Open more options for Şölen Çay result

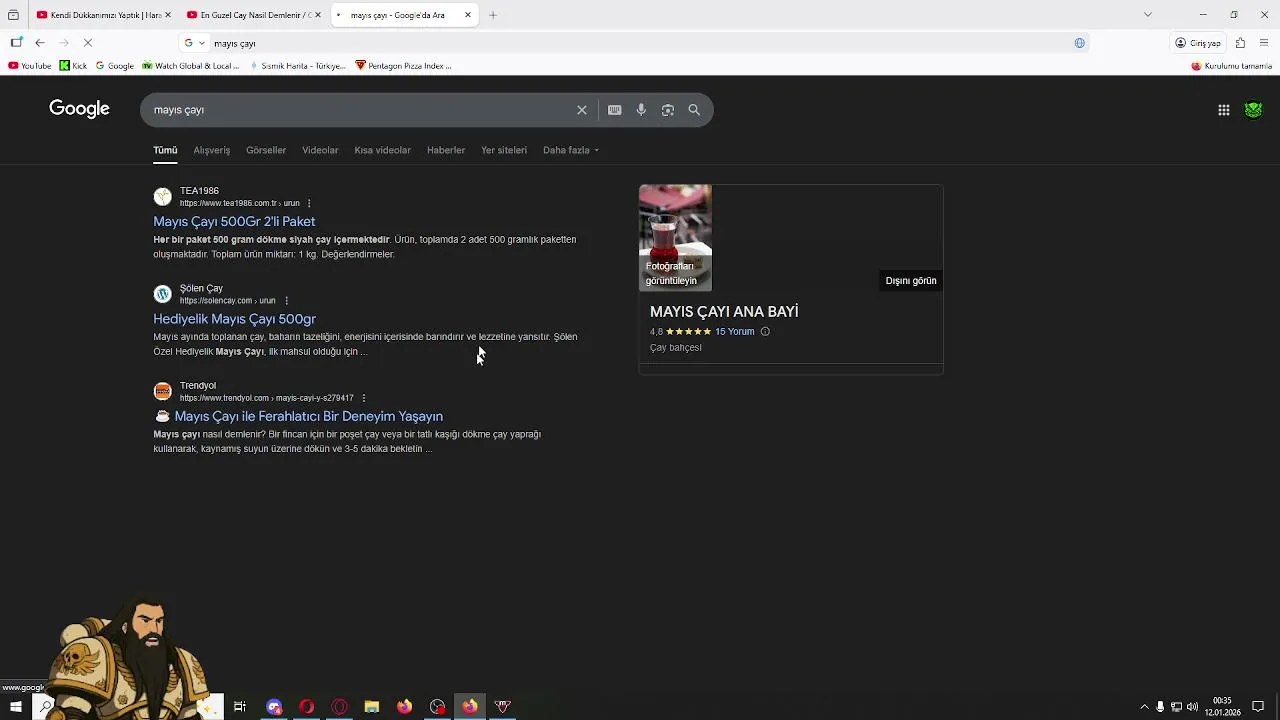click(x=286, y=301)
